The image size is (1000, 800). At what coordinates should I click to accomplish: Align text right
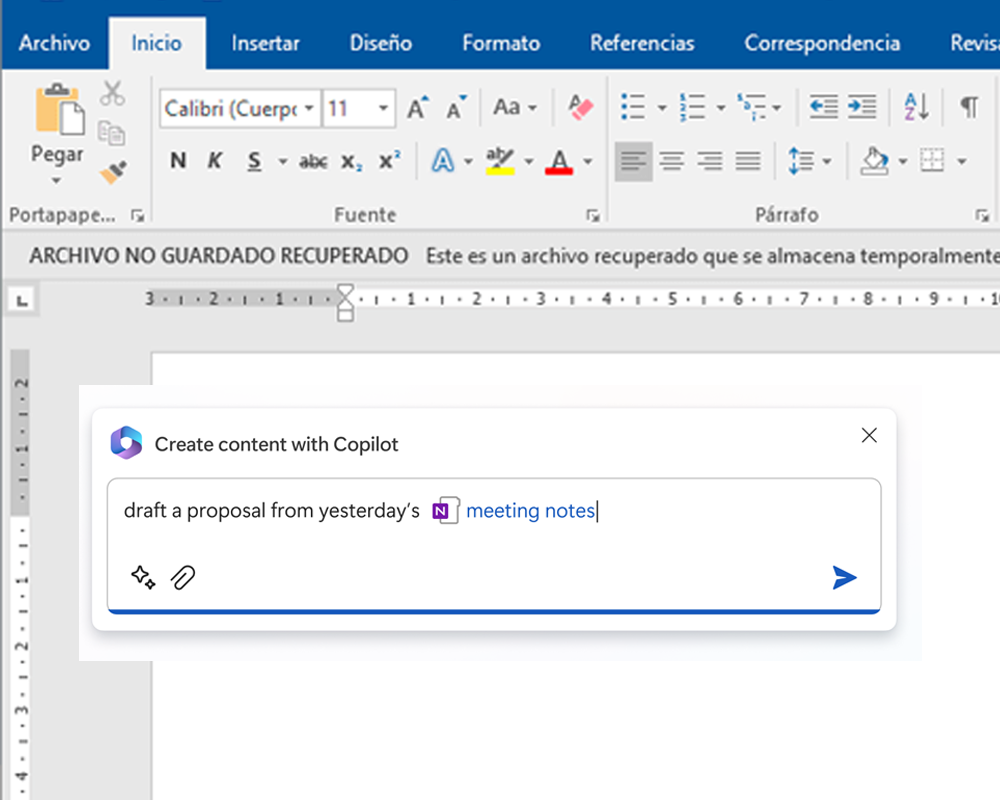coord(710,161)
